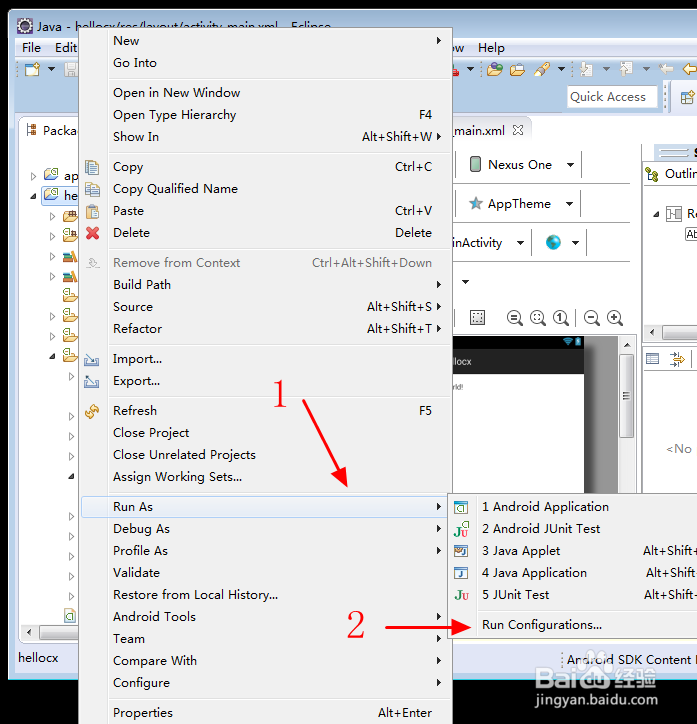The image size is (697, 724).
Task: Click the zoom to 100% icon
Action: click(561, 318)
